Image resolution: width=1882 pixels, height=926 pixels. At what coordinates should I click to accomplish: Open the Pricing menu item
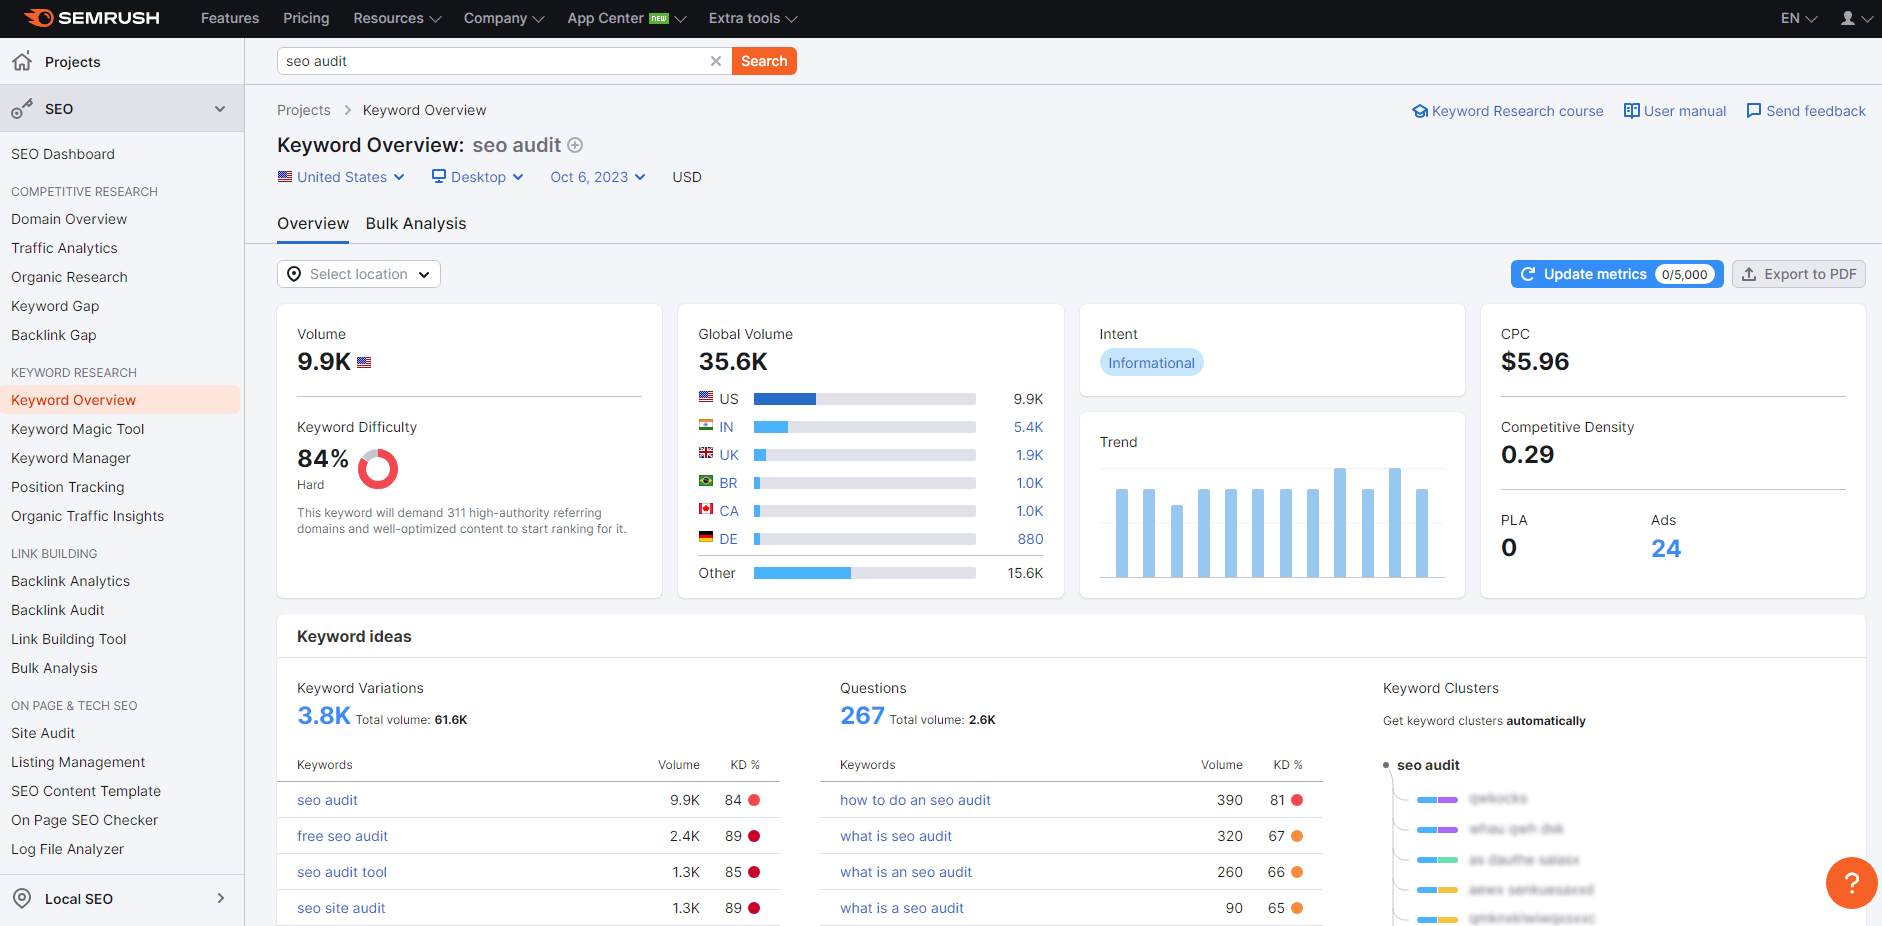coord(306,18)
